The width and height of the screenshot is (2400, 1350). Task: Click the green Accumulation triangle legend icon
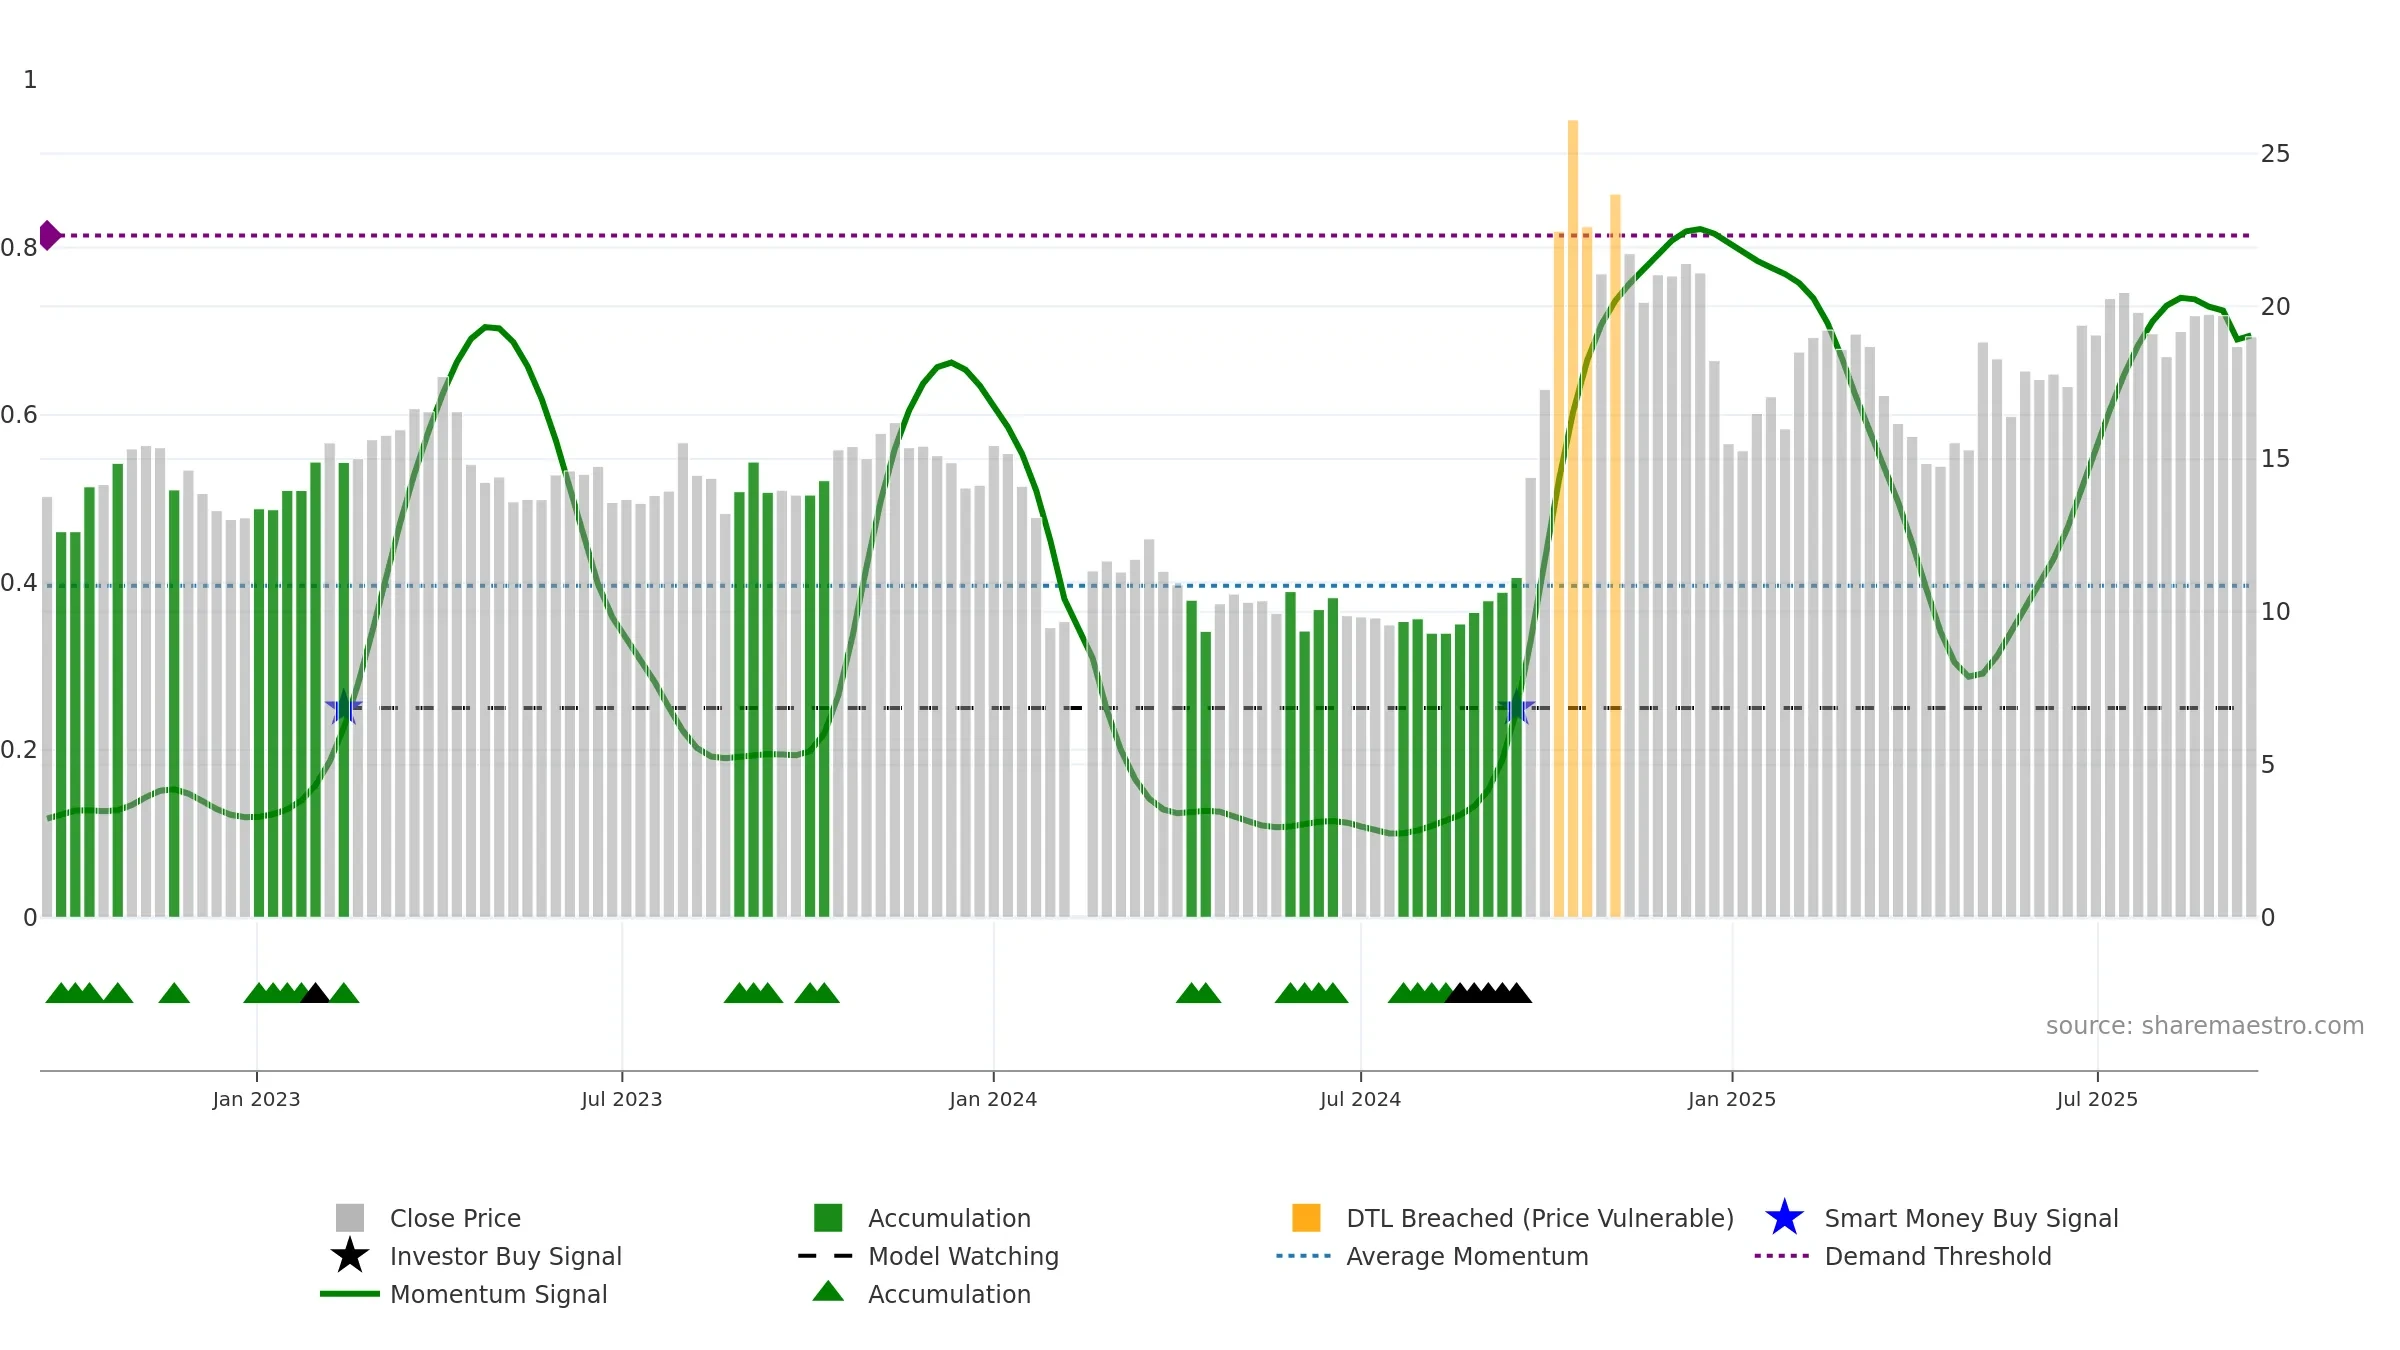(x=828, y=1292)
